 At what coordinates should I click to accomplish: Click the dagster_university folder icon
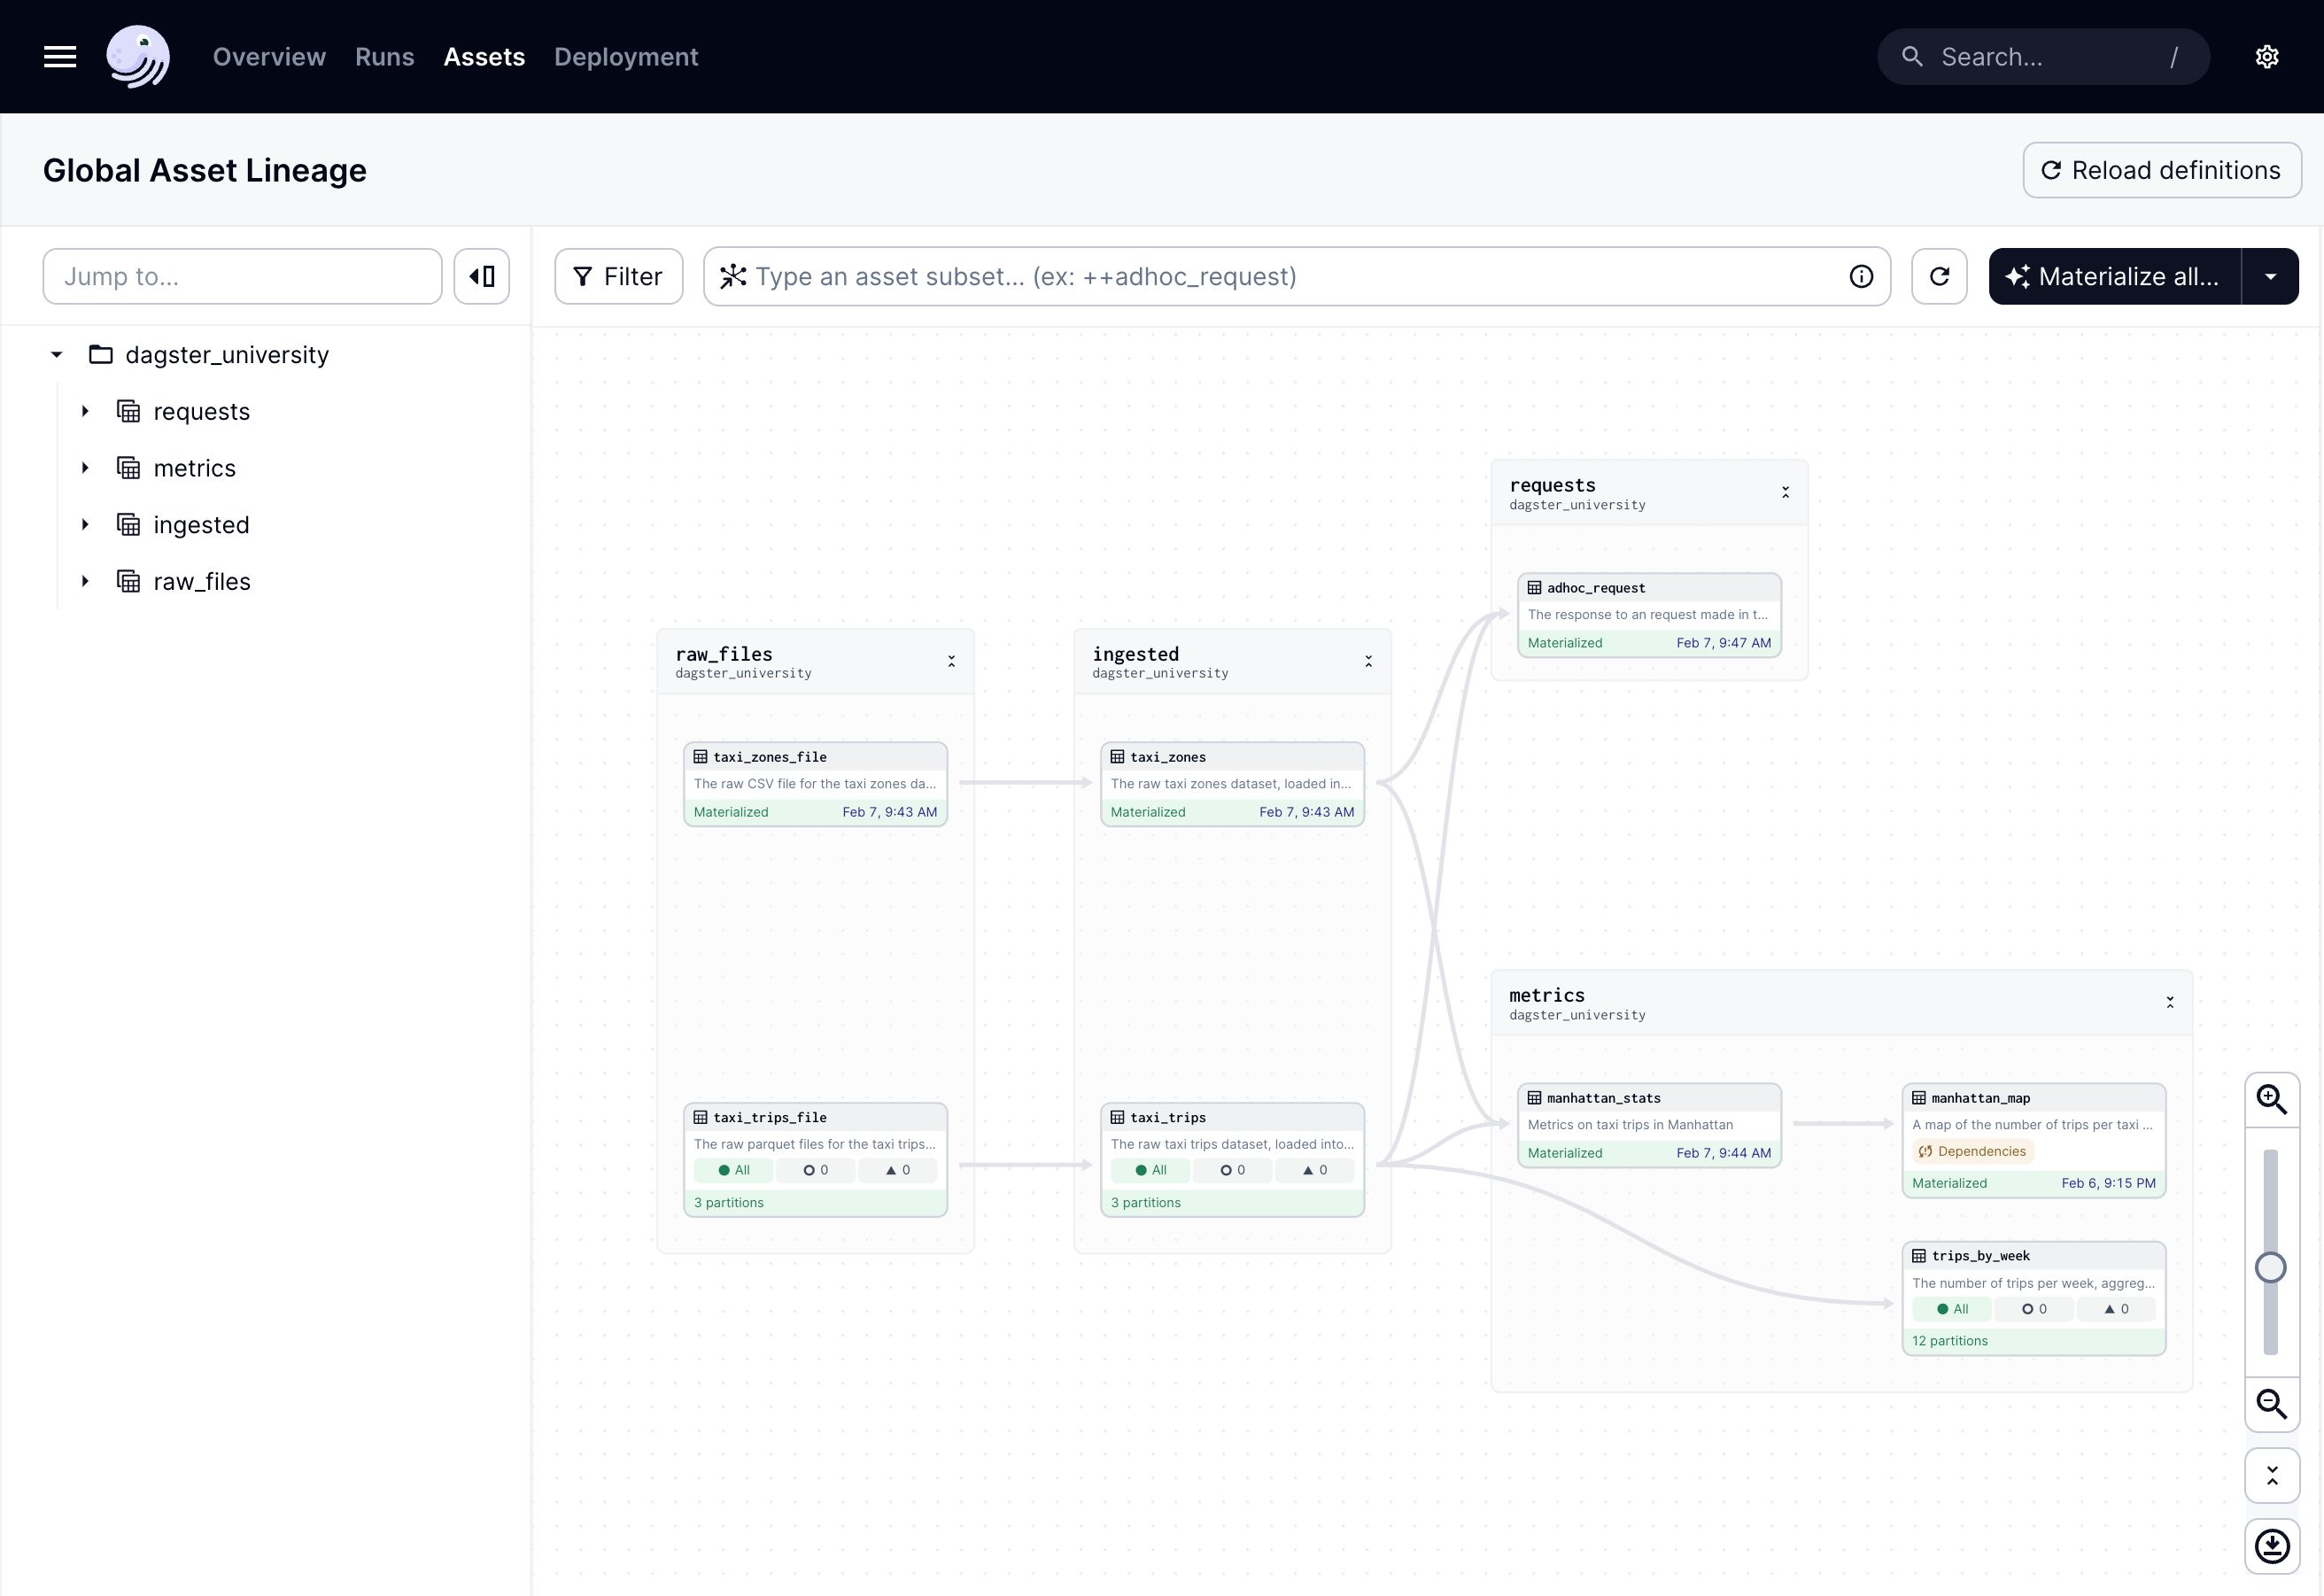tap(101, 355)
